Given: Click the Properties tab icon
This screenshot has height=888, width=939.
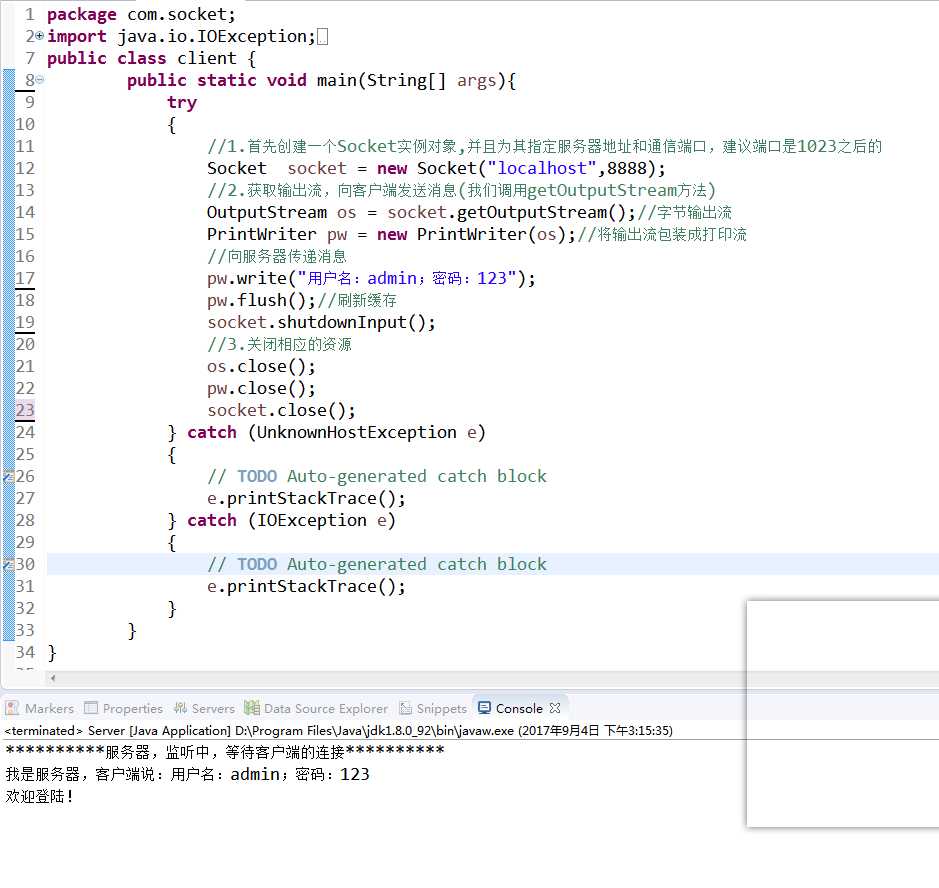Looking at the screenshot, I should click(91, 708).
